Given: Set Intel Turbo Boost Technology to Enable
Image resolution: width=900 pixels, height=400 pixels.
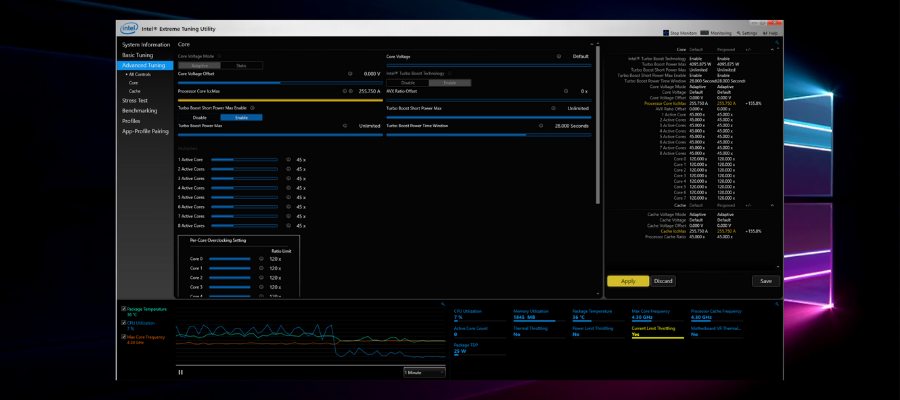Looking at the screenshot, I should (450, 83).
